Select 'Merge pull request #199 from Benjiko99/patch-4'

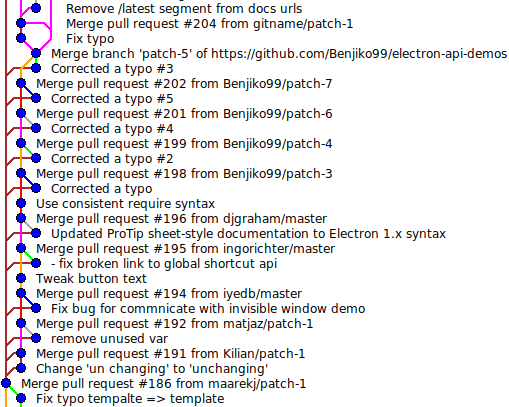click(x=184, y=144)
